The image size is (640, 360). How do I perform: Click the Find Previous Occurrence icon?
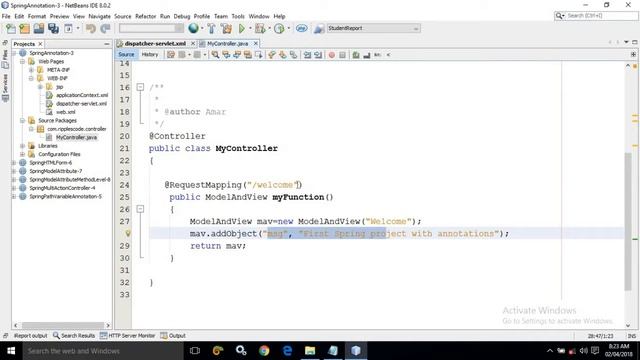[x=226, y=55]
